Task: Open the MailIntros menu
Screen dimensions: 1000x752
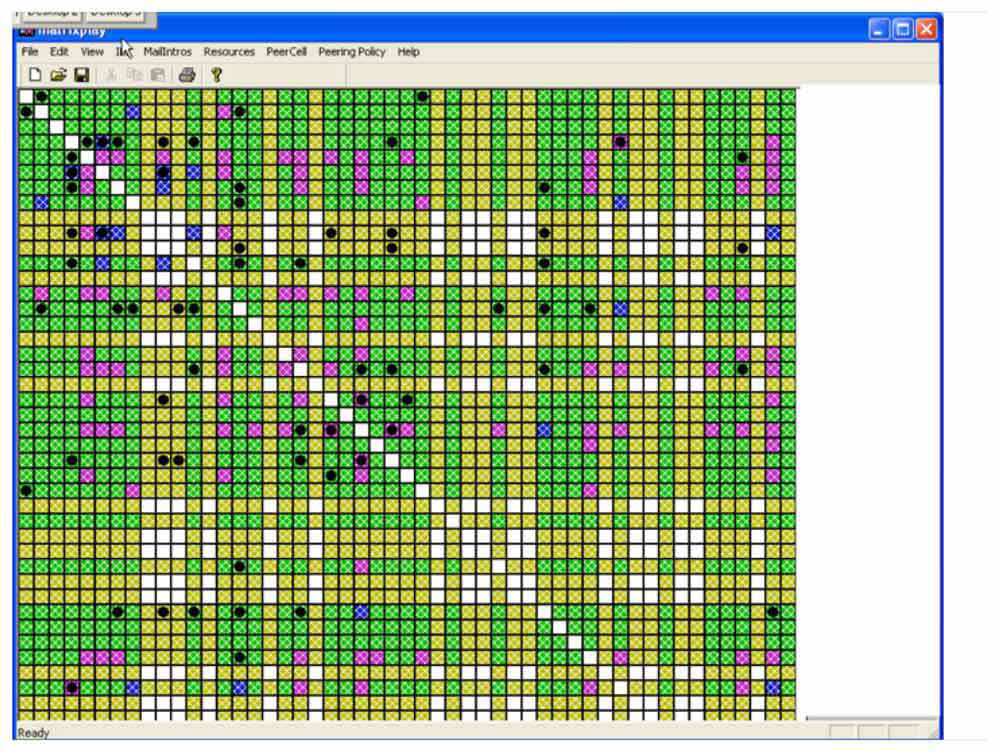Action: pyautogui.click(x=167, y=52)
